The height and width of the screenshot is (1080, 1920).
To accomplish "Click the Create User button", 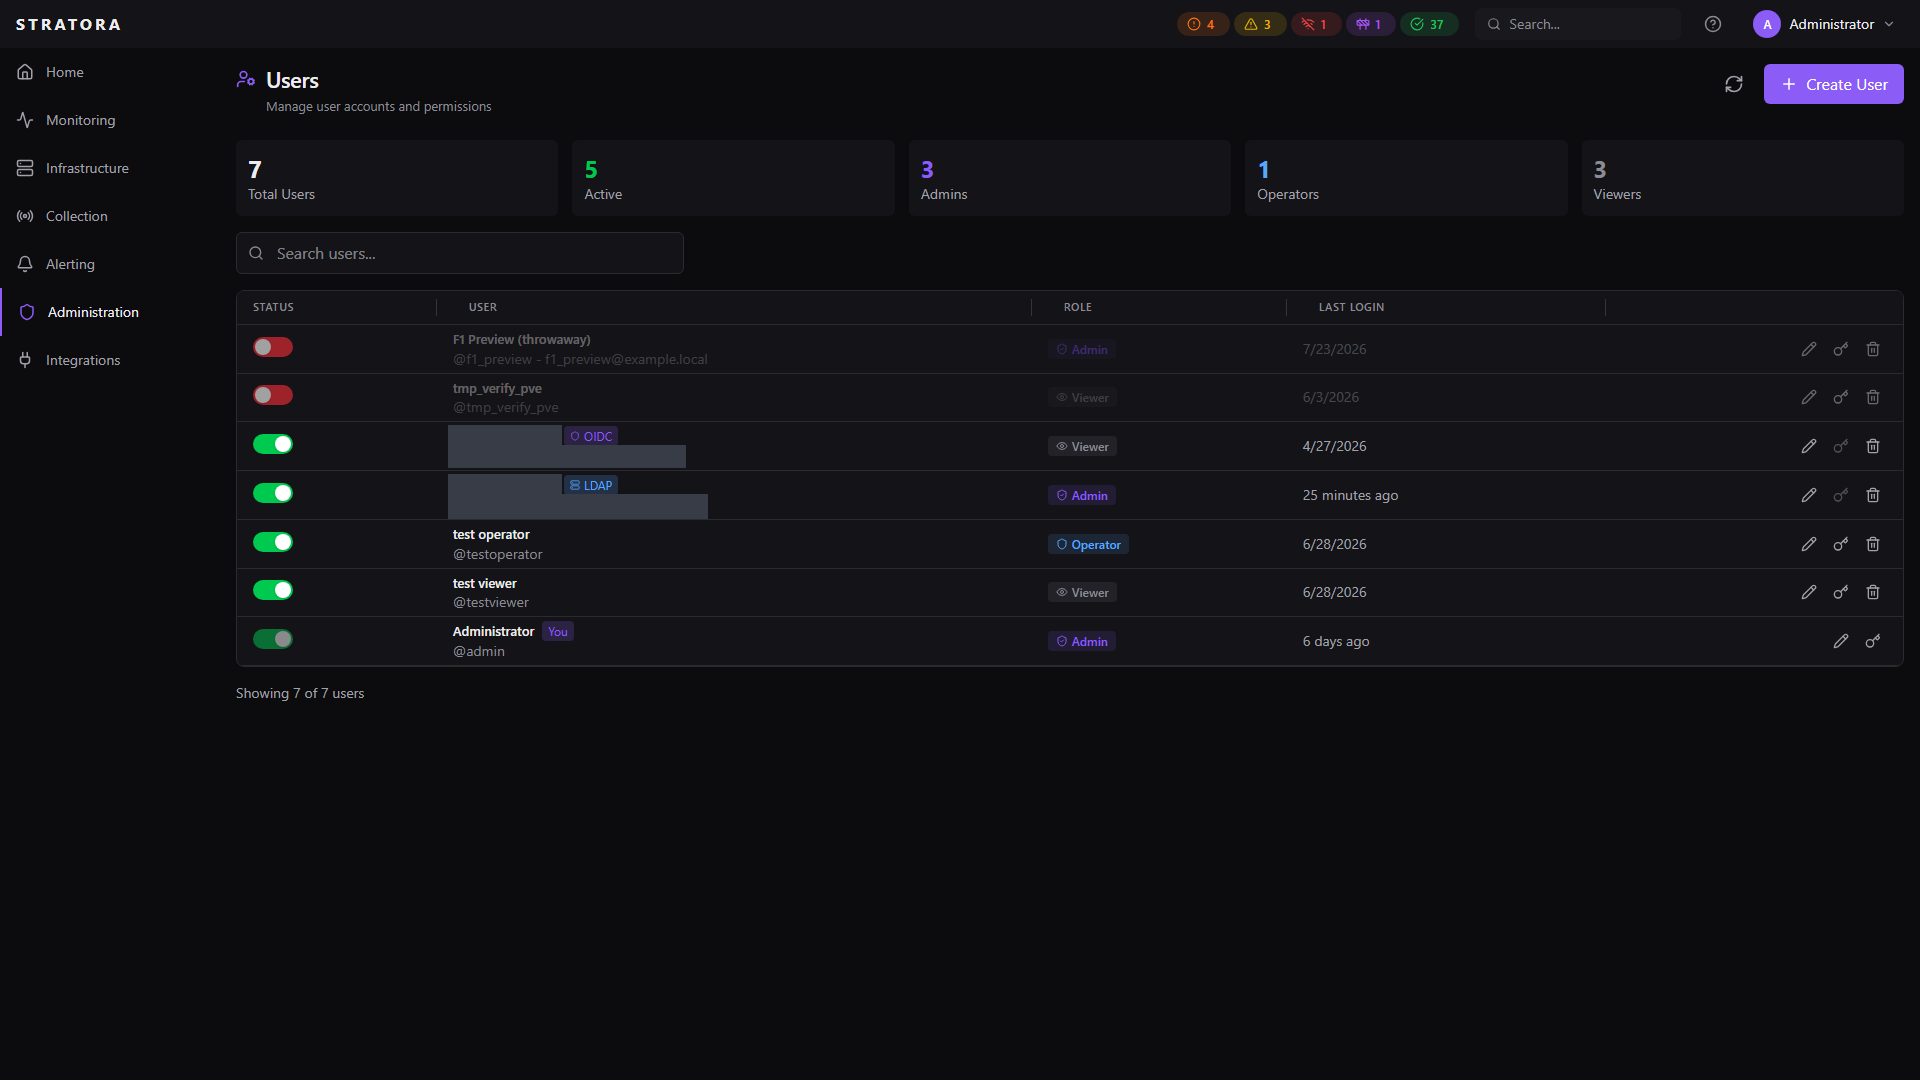I will click(1833, 84).
